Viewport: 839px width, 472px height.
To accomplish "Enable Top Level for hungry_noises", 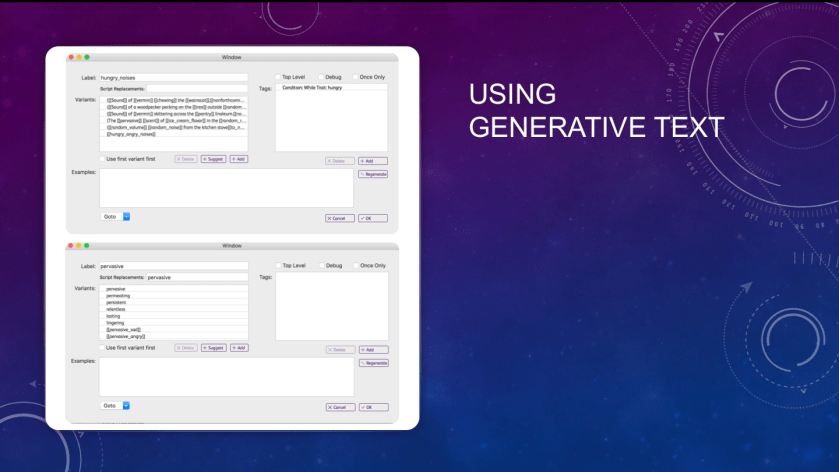I will coord(279,77).
